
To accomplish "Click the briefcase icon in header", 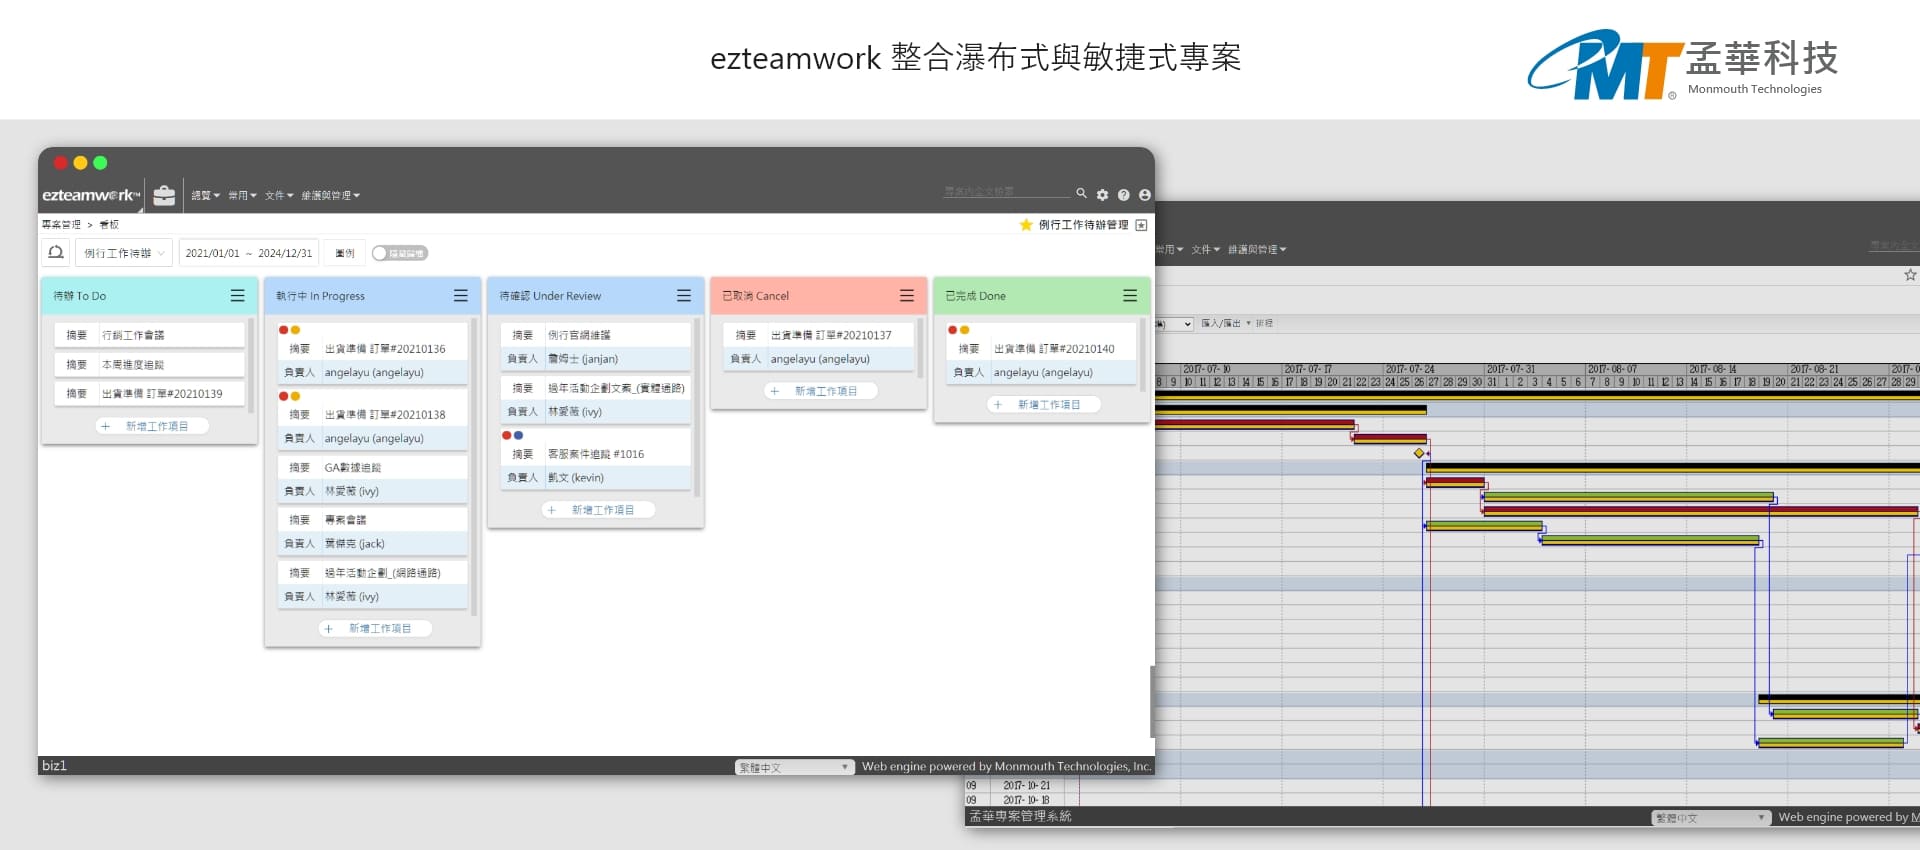I will [164, 194].
